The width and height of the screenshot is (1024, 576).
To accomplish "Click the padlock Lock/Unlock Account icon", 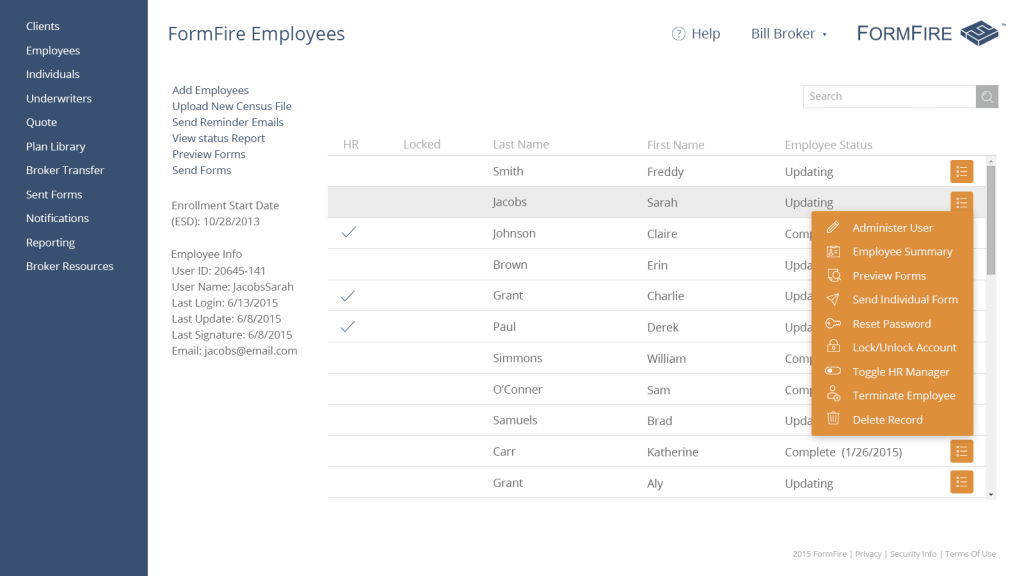I will [x=833, y=348].
